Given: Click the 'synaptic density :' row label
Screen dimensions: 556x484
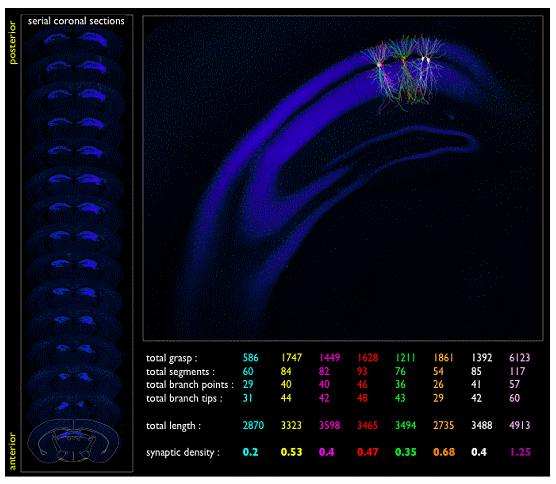Looking at the screenshot, I should point(183,453).
